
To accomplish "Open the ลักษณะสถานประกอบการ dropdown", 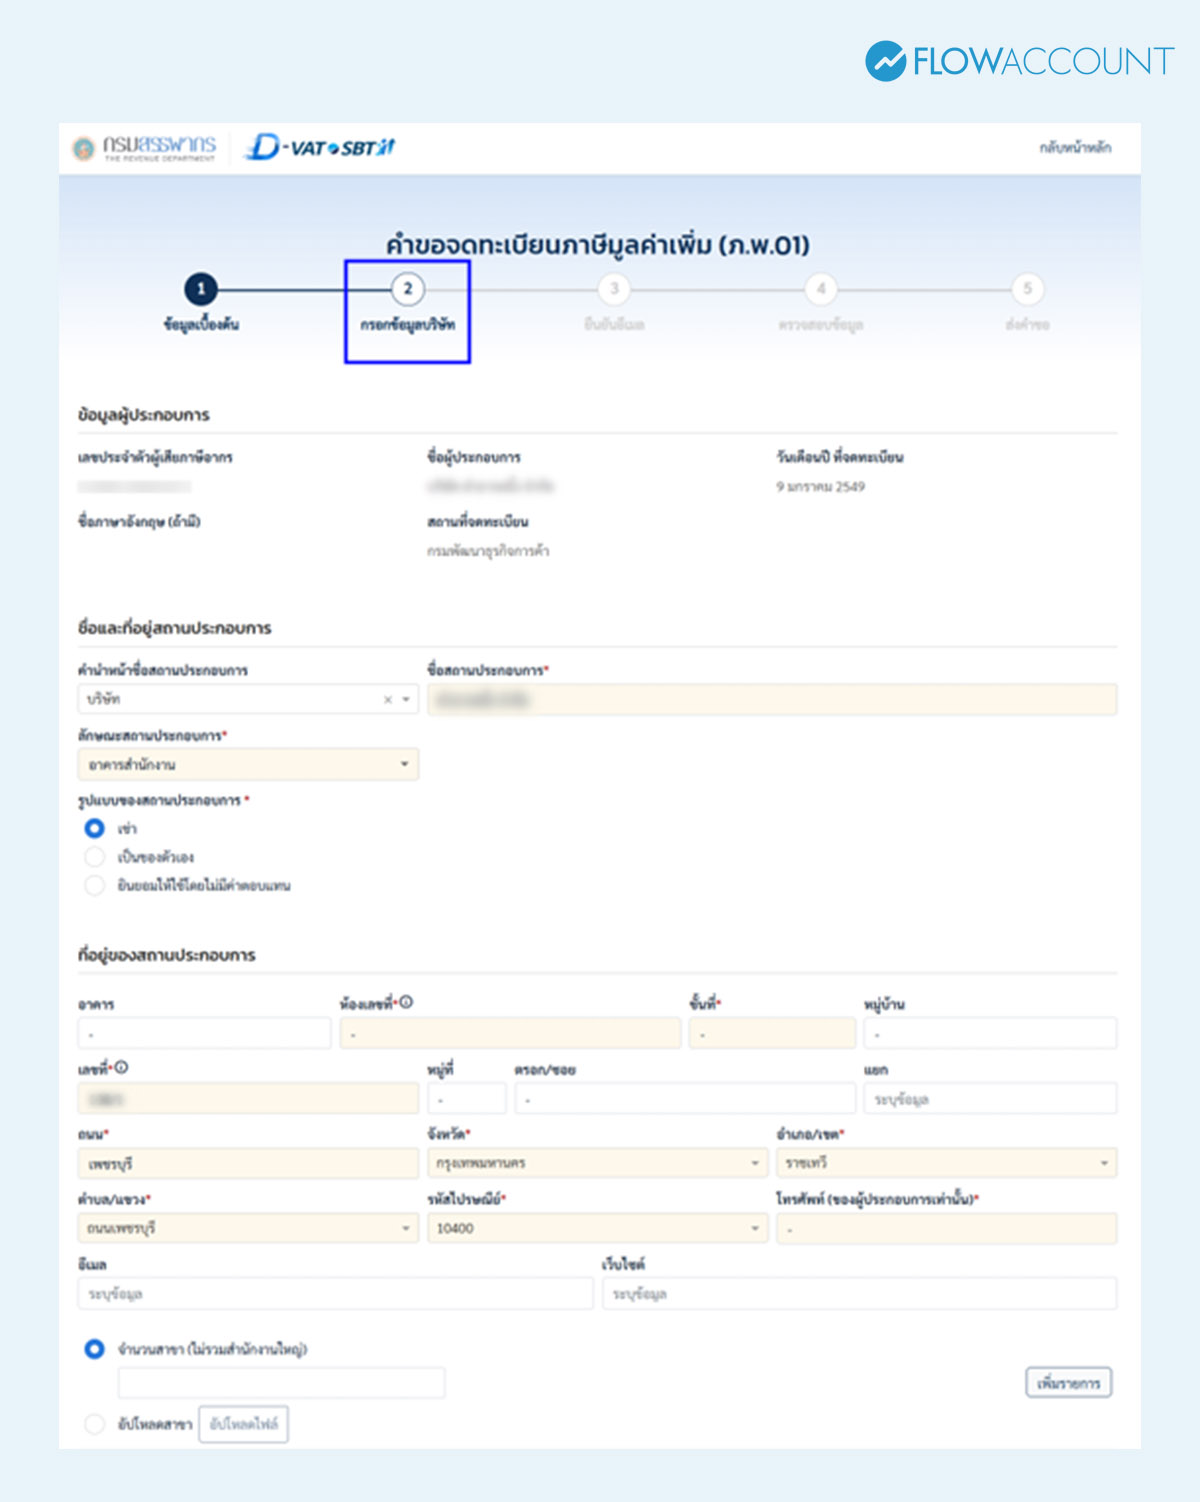I will pos(247,765).
